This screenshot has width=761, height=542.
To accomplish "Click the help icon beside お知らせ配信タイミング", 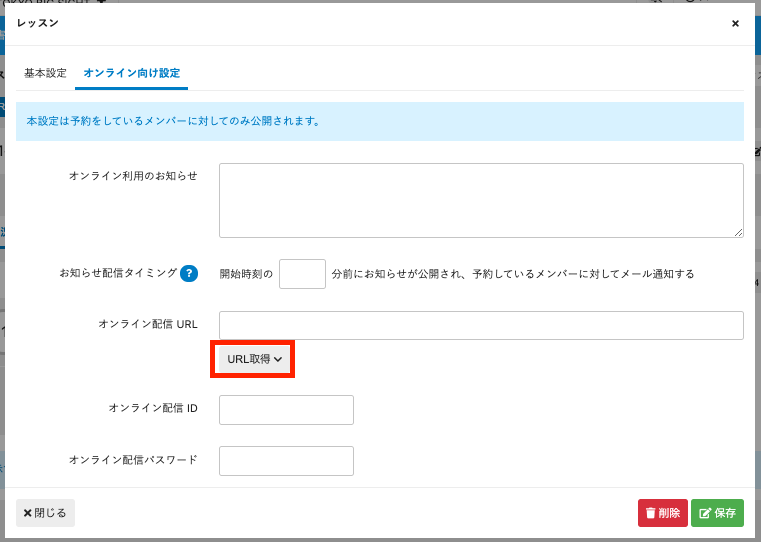I will click(189, 273).
